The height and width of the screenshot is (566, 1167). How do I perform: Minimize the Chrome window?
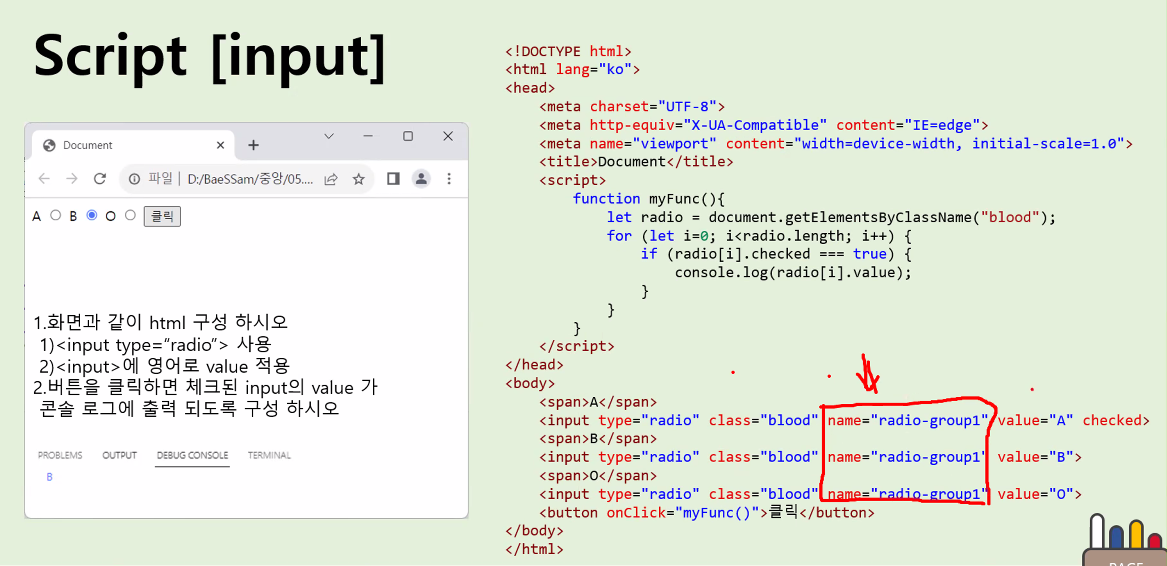click(368, 136)
